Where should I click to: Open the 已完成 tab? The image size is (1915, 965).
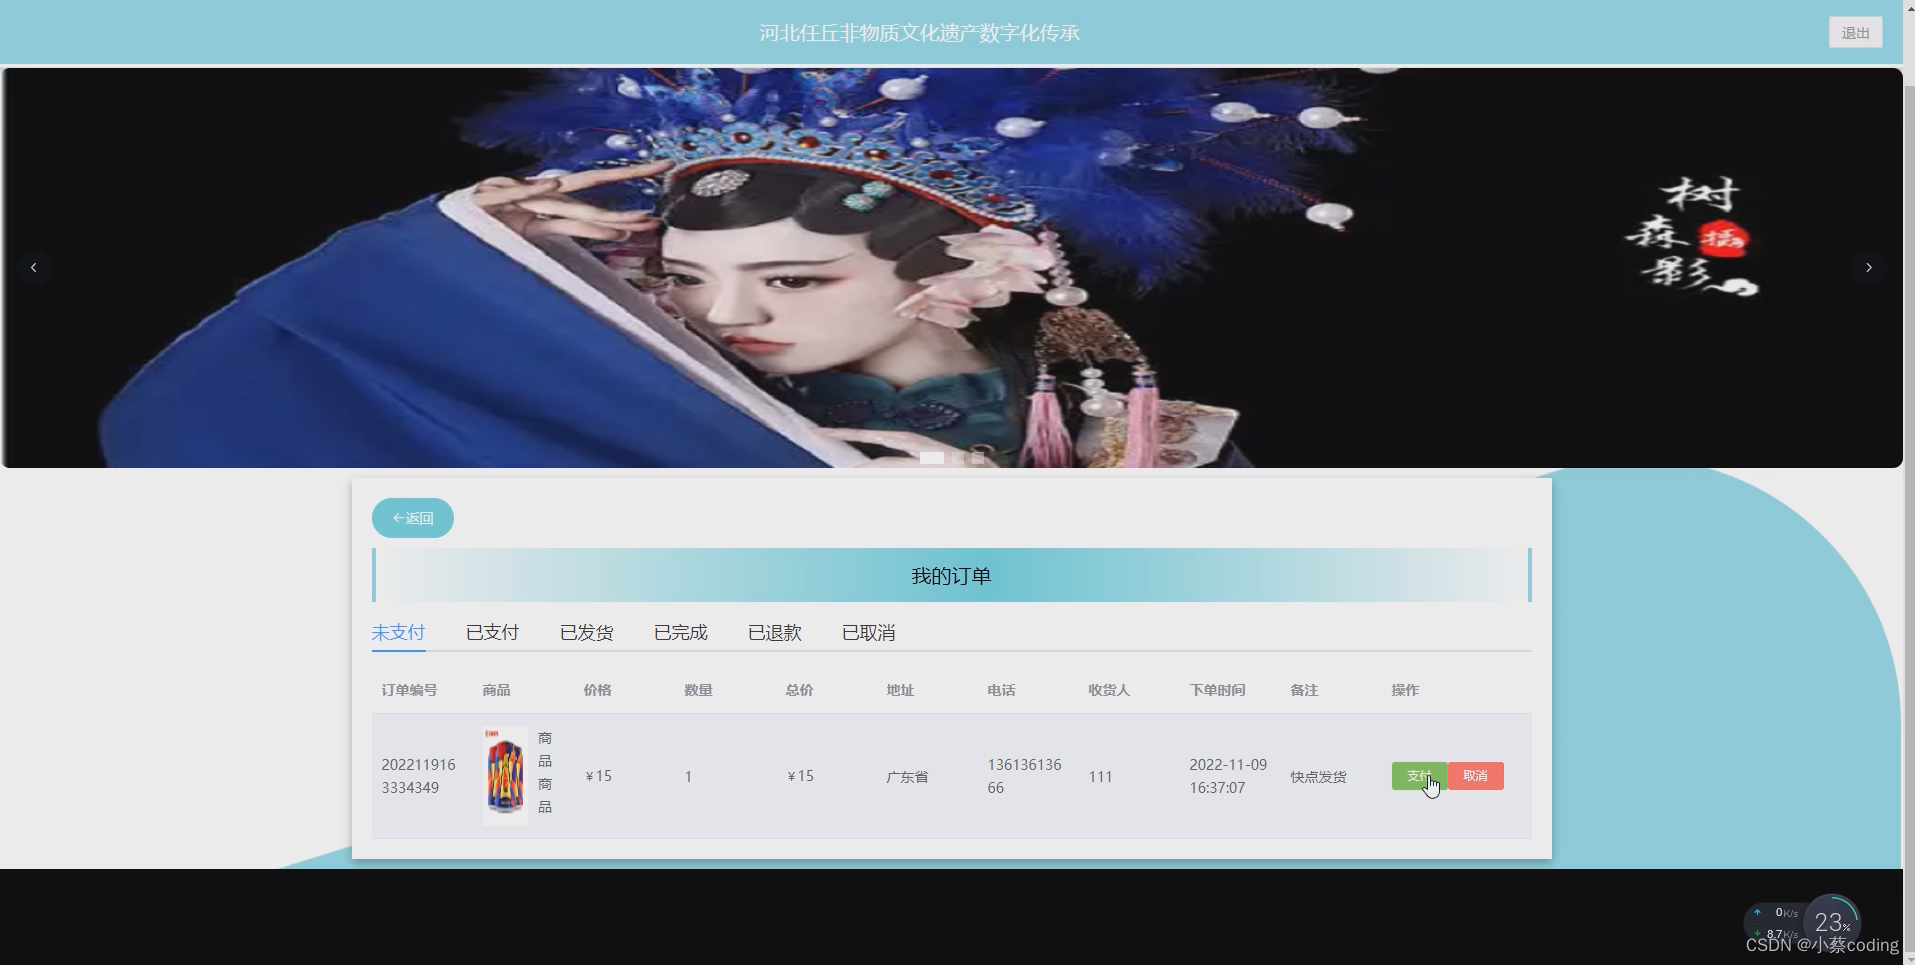point(680,633)
